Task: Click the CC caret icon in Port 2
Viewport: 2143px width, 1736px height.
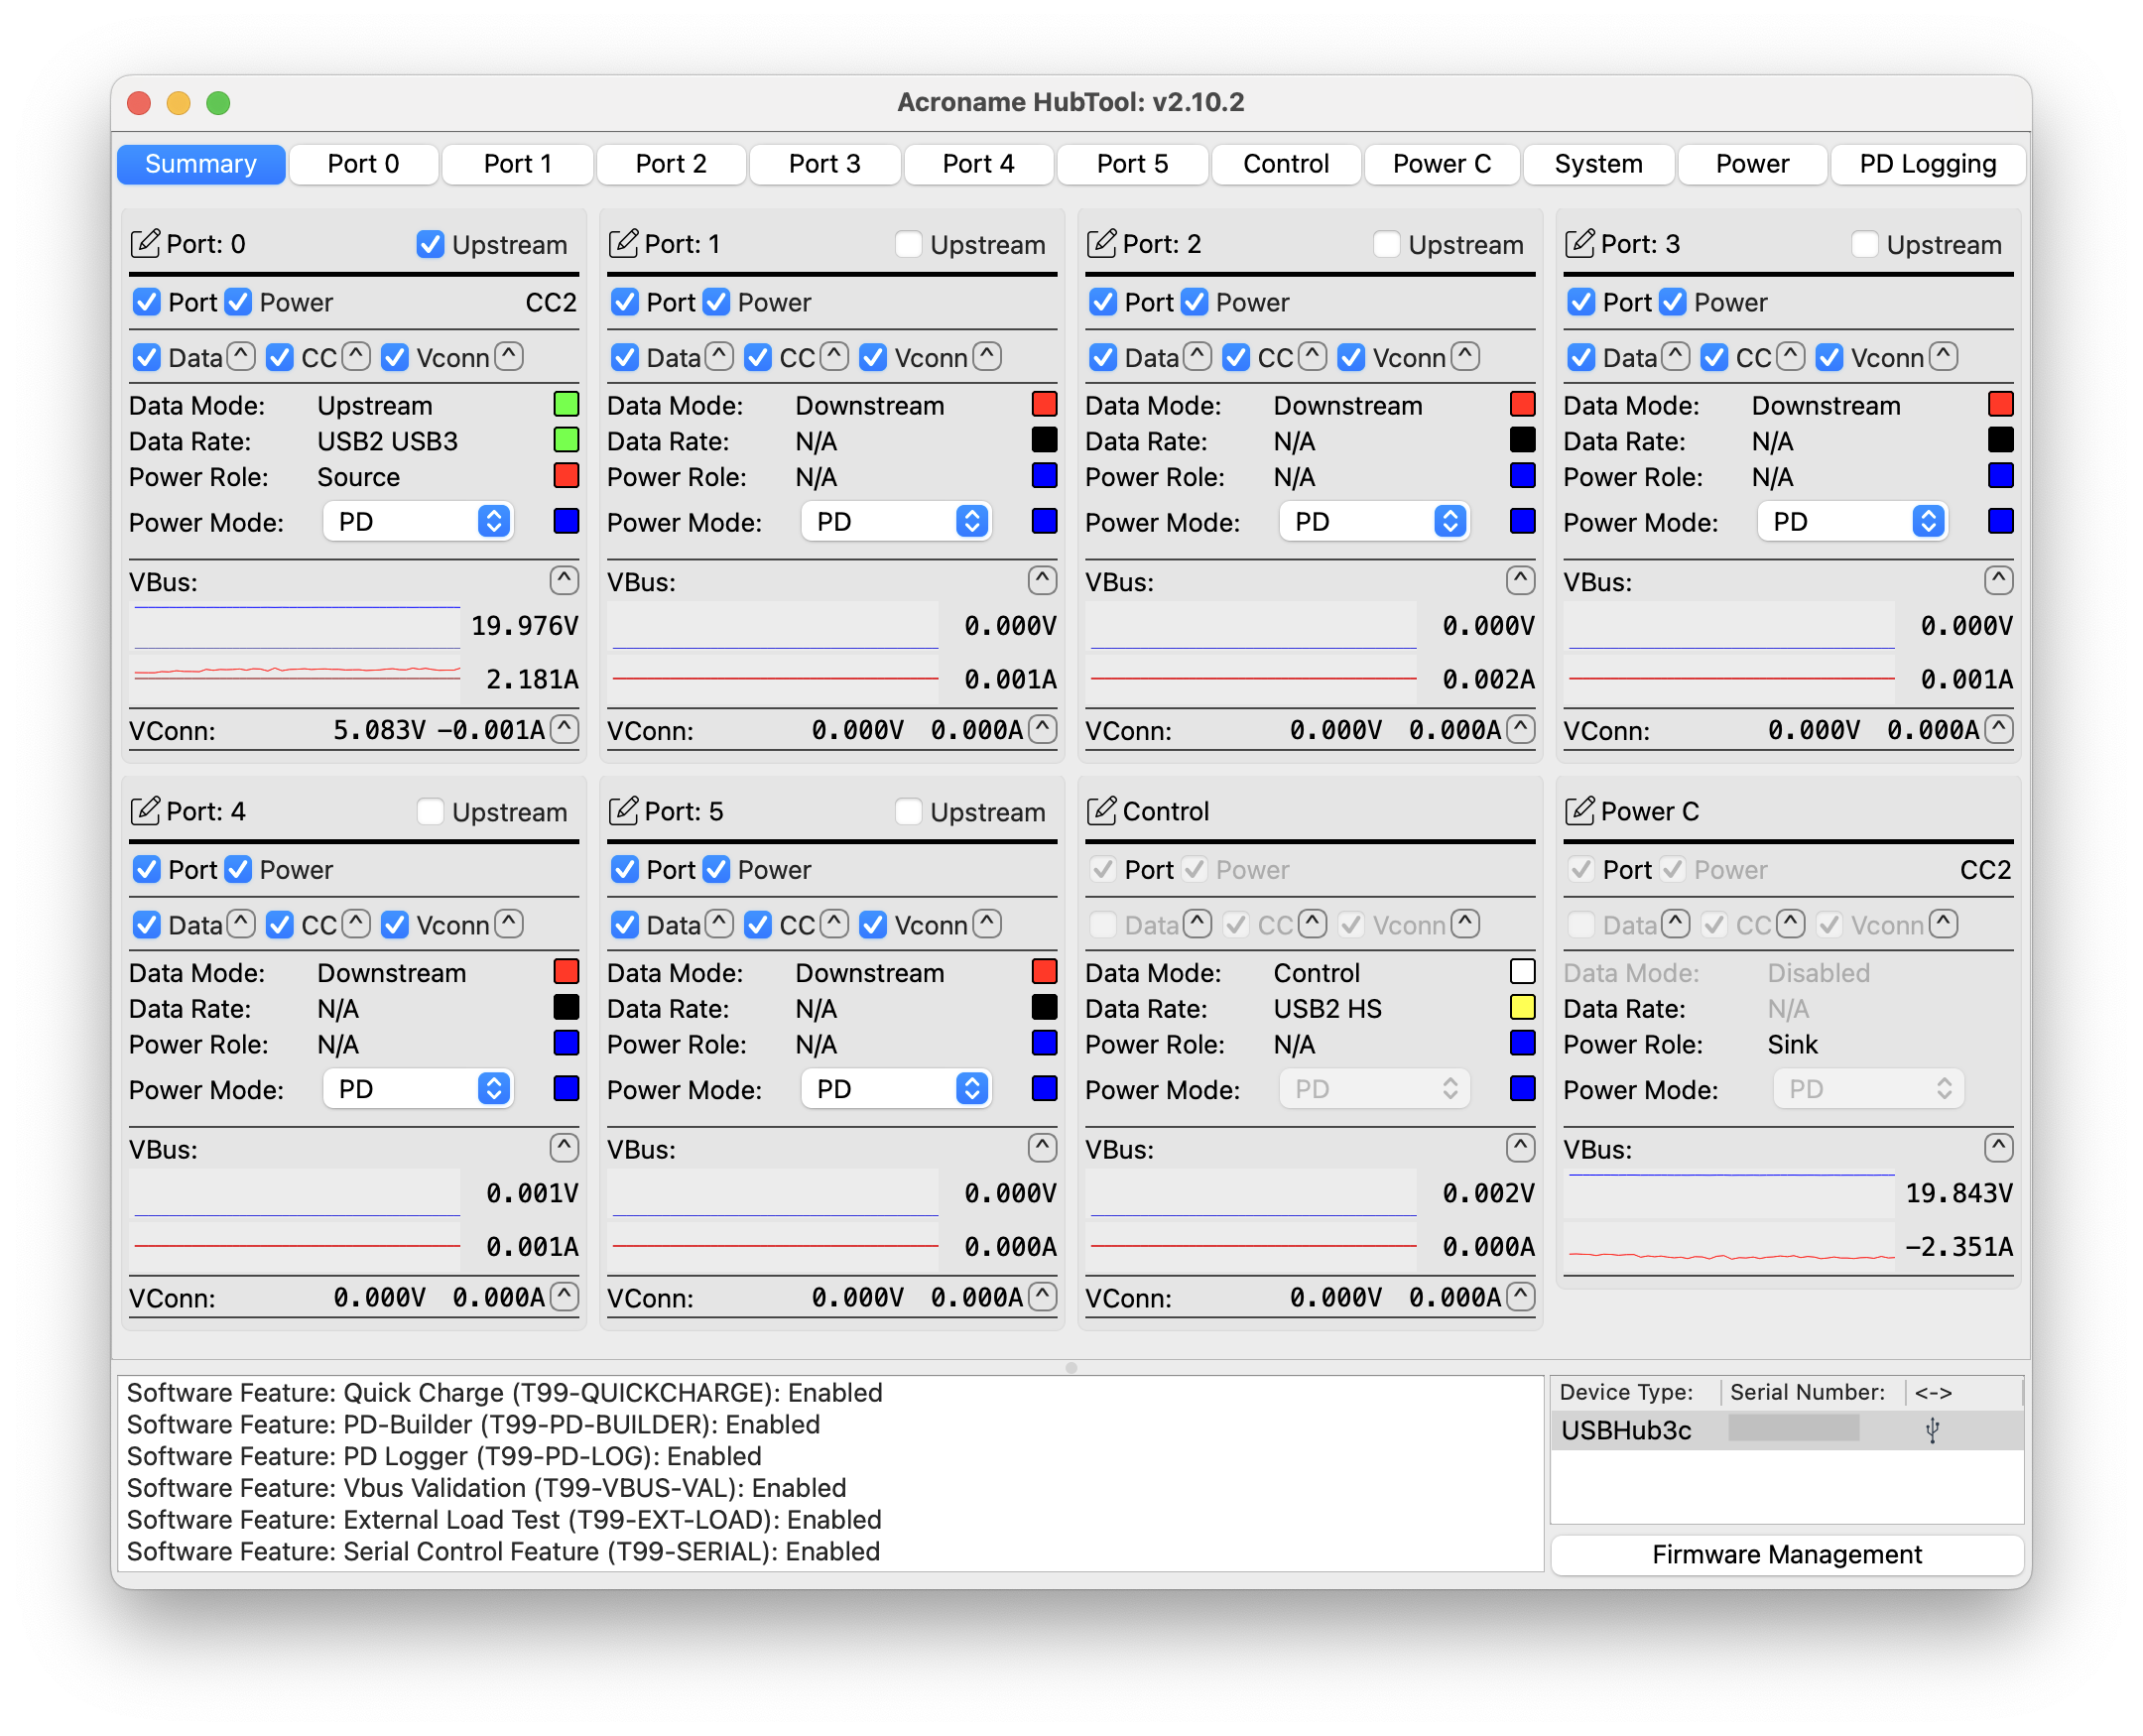Action: click(1312, 356)
